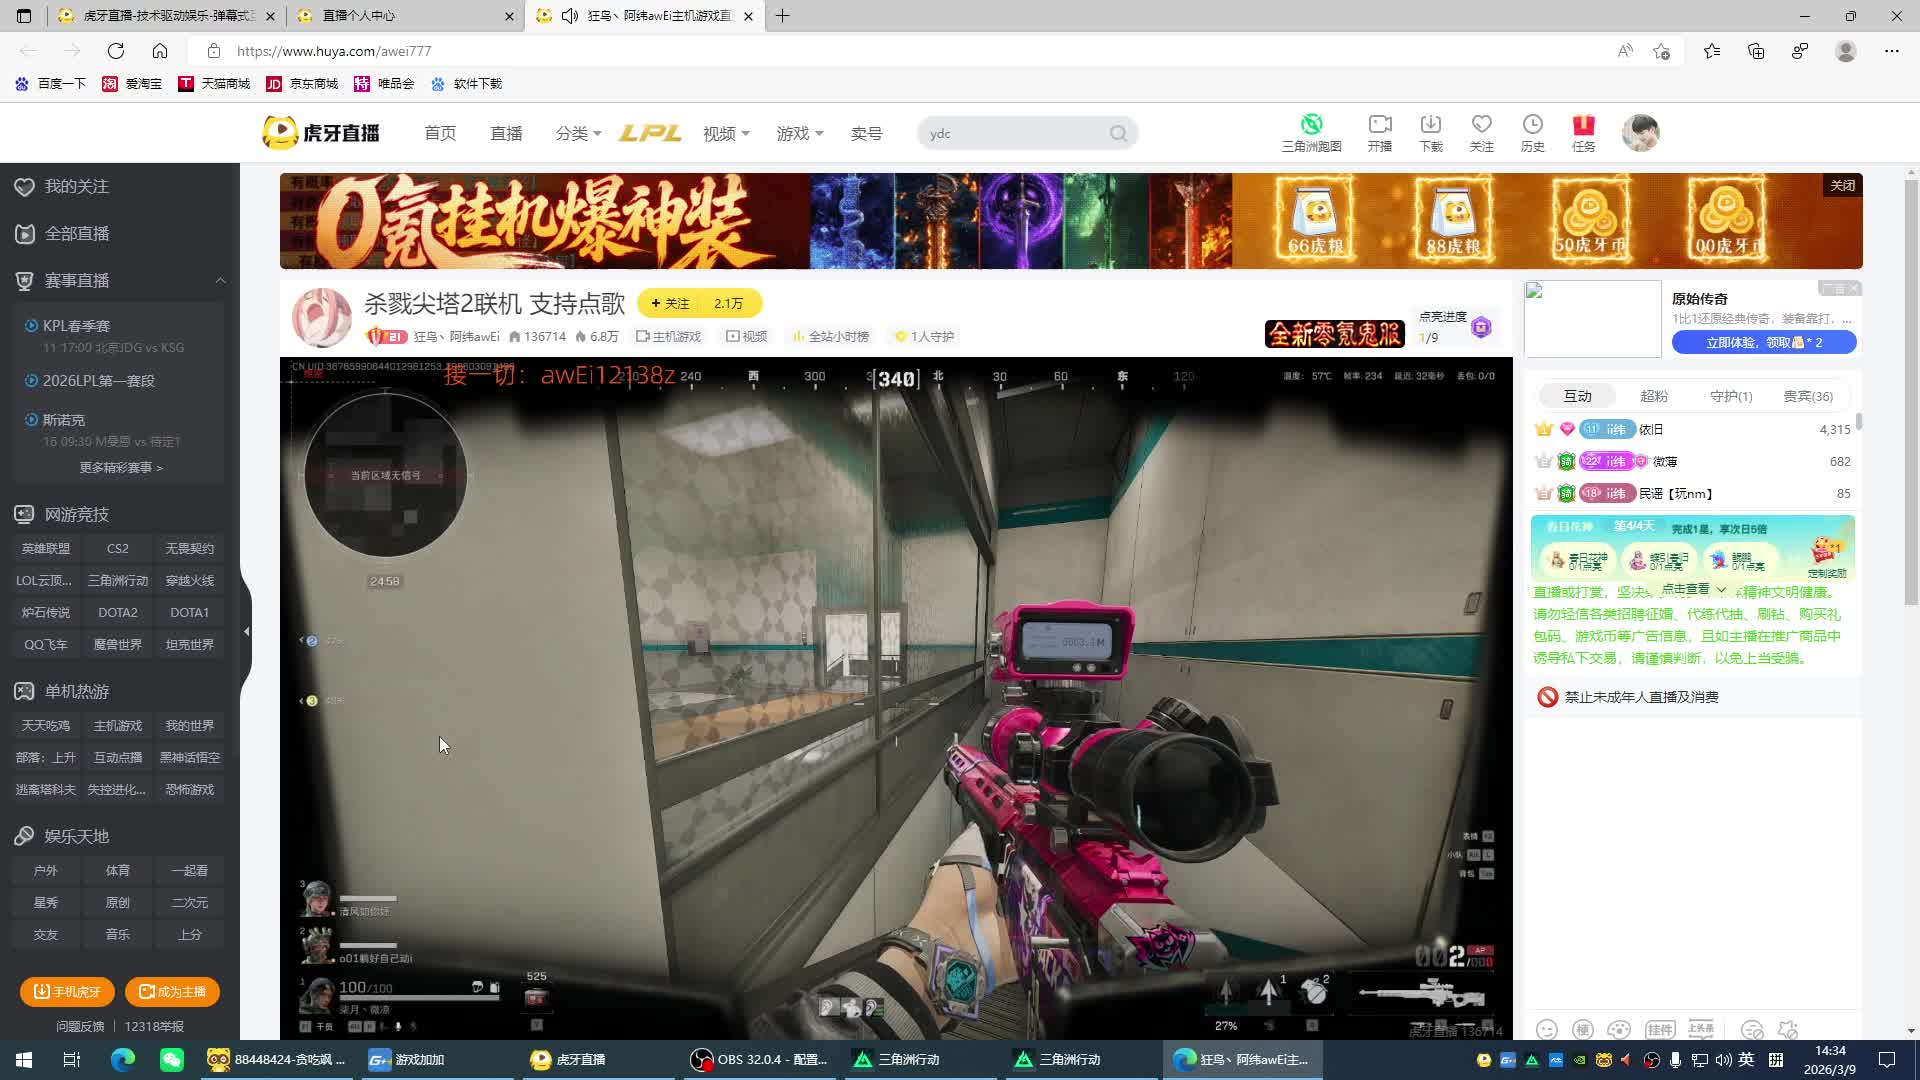The height and width of the screenshot is (1080, 1920).
Task: Click the 任务 gift task icon
Action: click(1583, 132)
